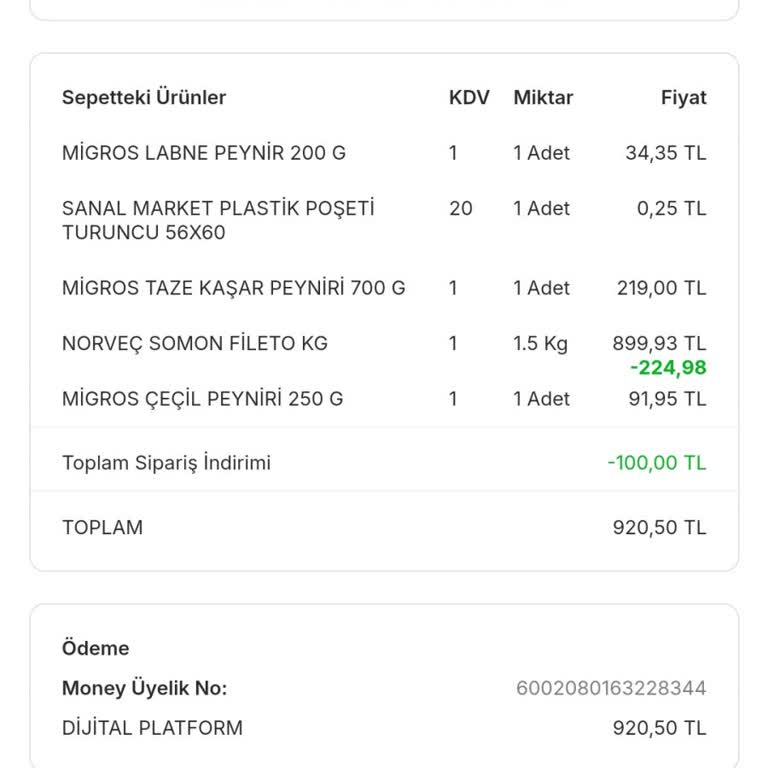Image resolution: width=768 pixels, height=768 pixels.
Task: Click '1 Adet' quantity for plastik poşeti
Action: pyautogui.click(x=541, y=209)
